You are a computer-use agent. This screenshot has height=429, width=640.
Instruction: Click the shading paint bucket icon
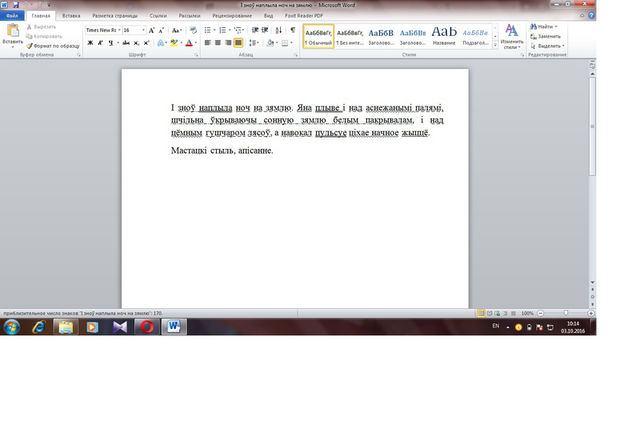pyautogui.click(x=270, y=43)
